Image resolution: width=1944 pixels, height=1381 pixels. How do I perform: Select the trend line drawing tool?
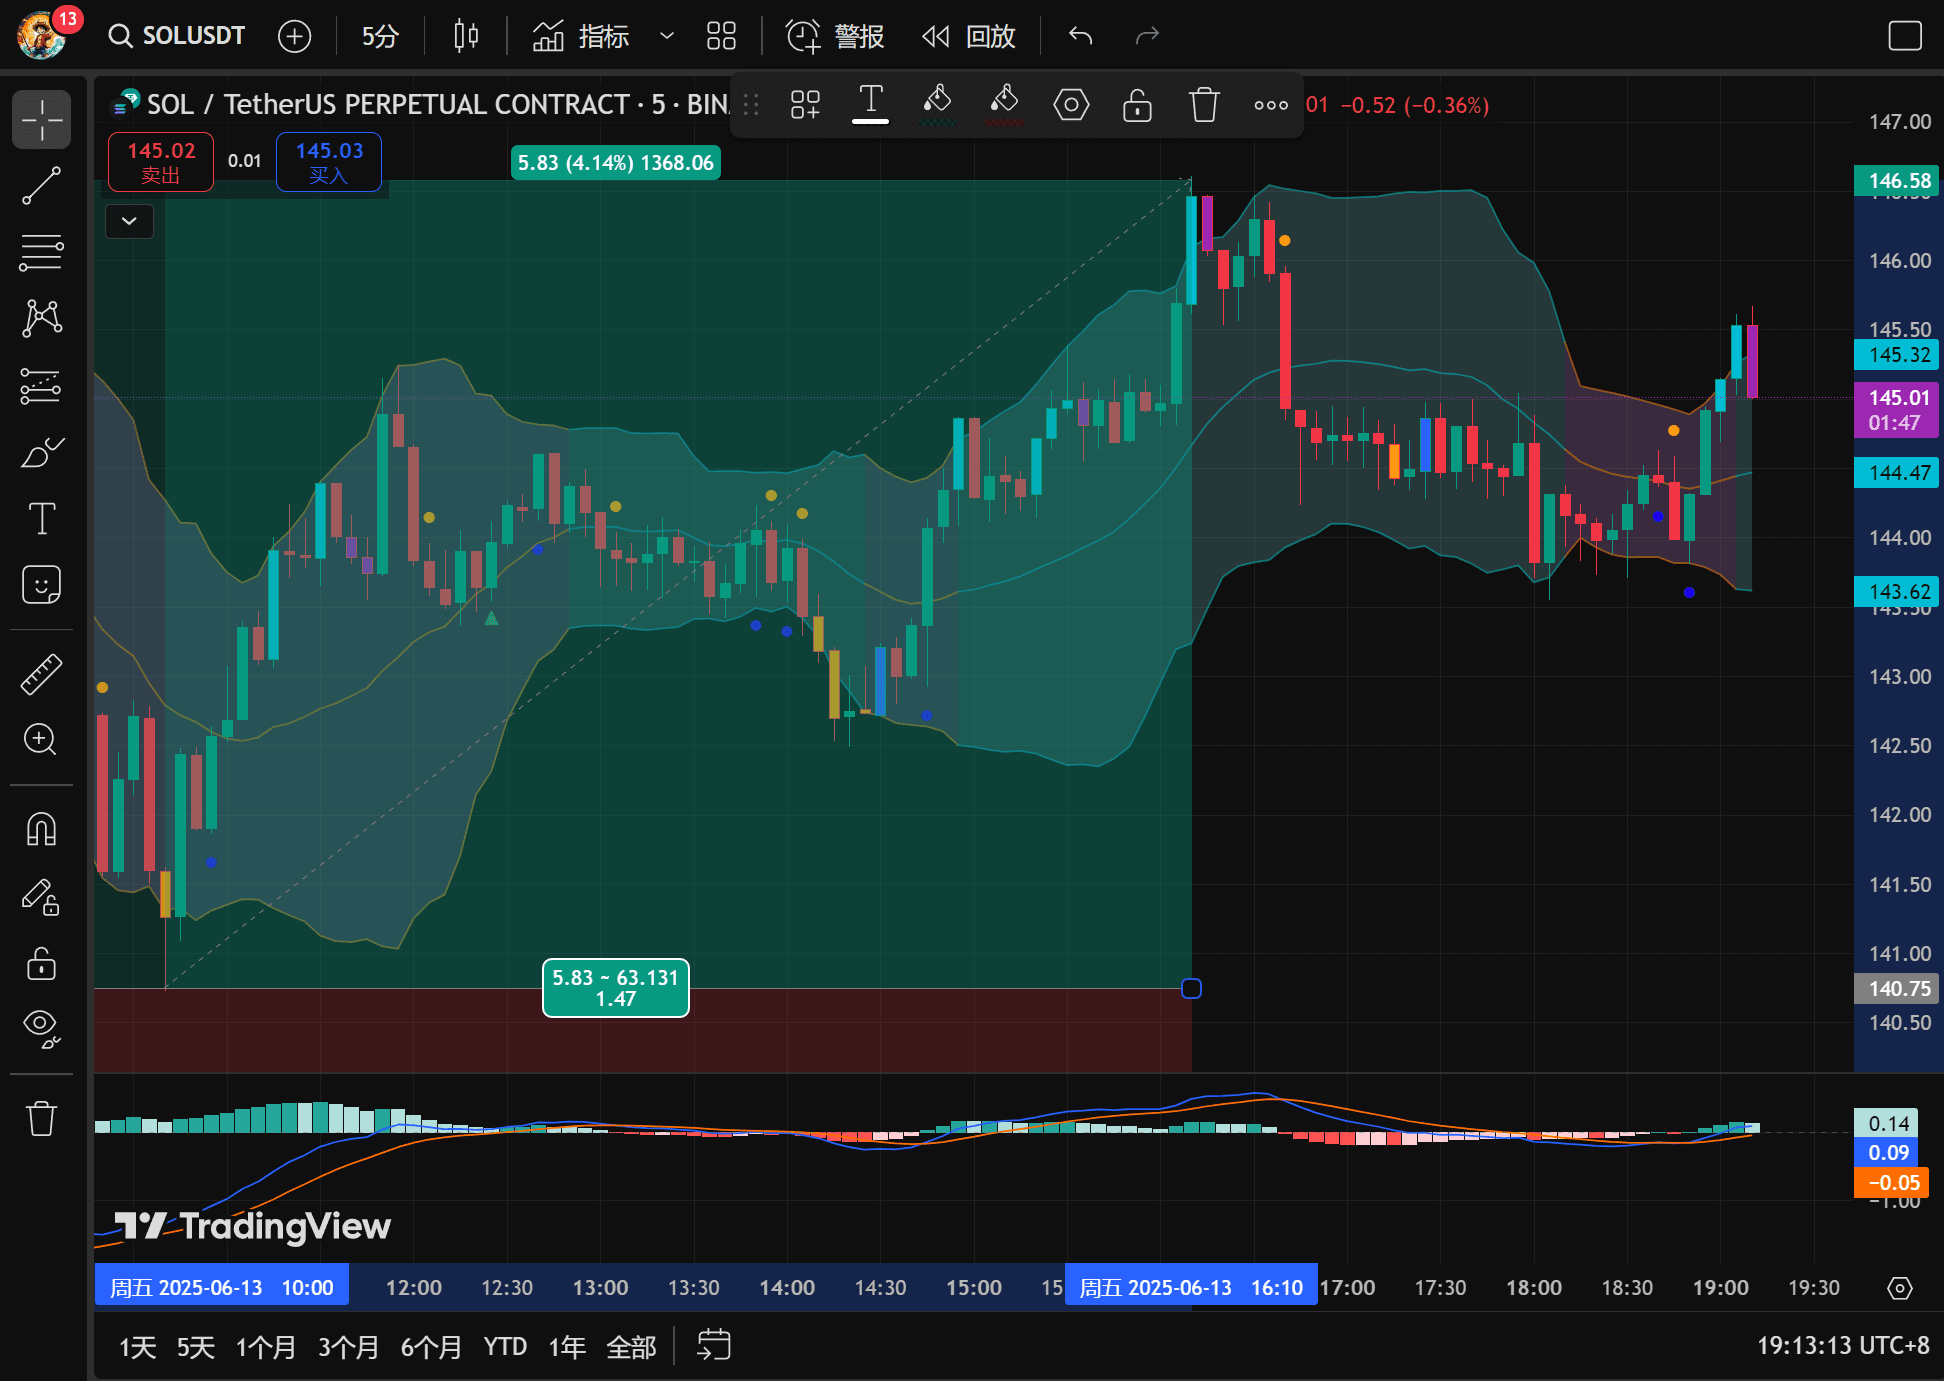[42, 186]
